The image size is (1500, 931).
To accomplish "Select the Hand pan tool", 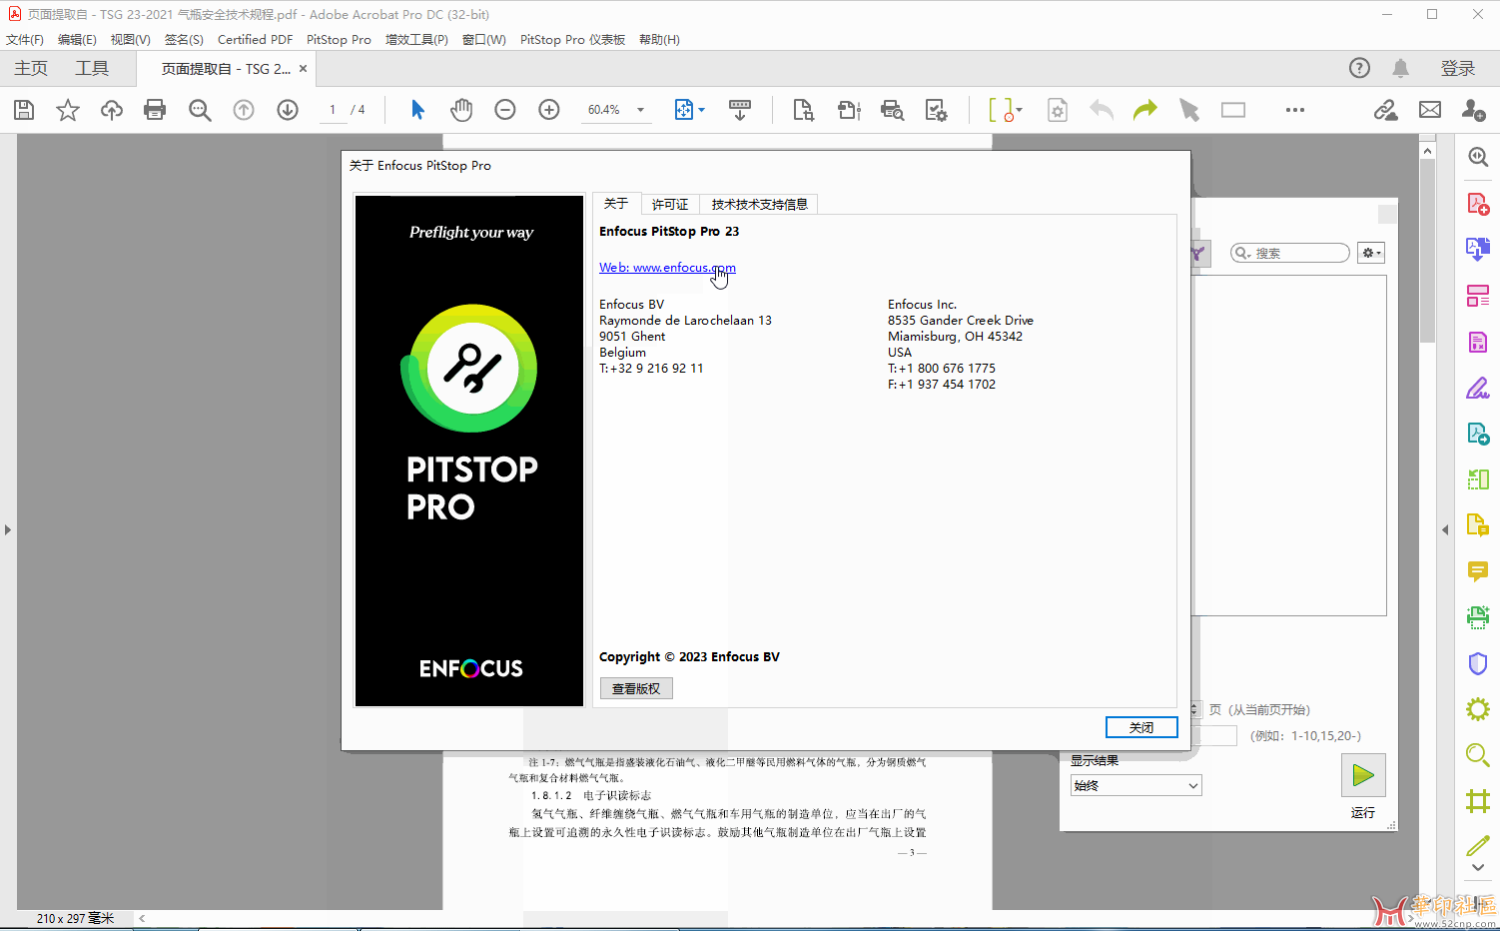I will coord(461,110).
